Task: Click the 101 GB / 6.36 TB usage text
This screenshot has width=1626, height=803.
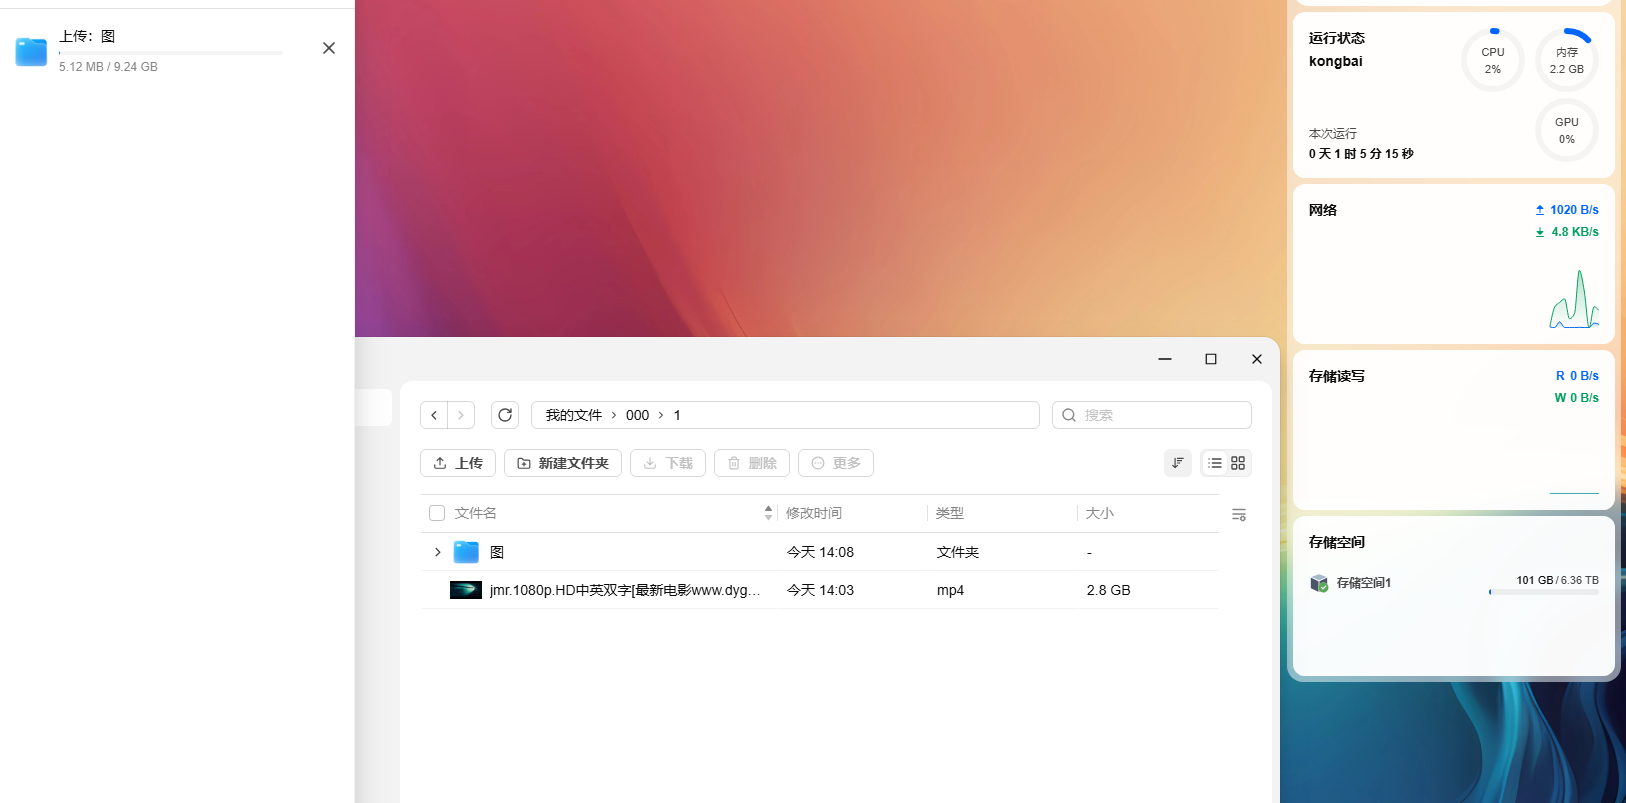Action: pyautogui.click(x=1557, y=580)
